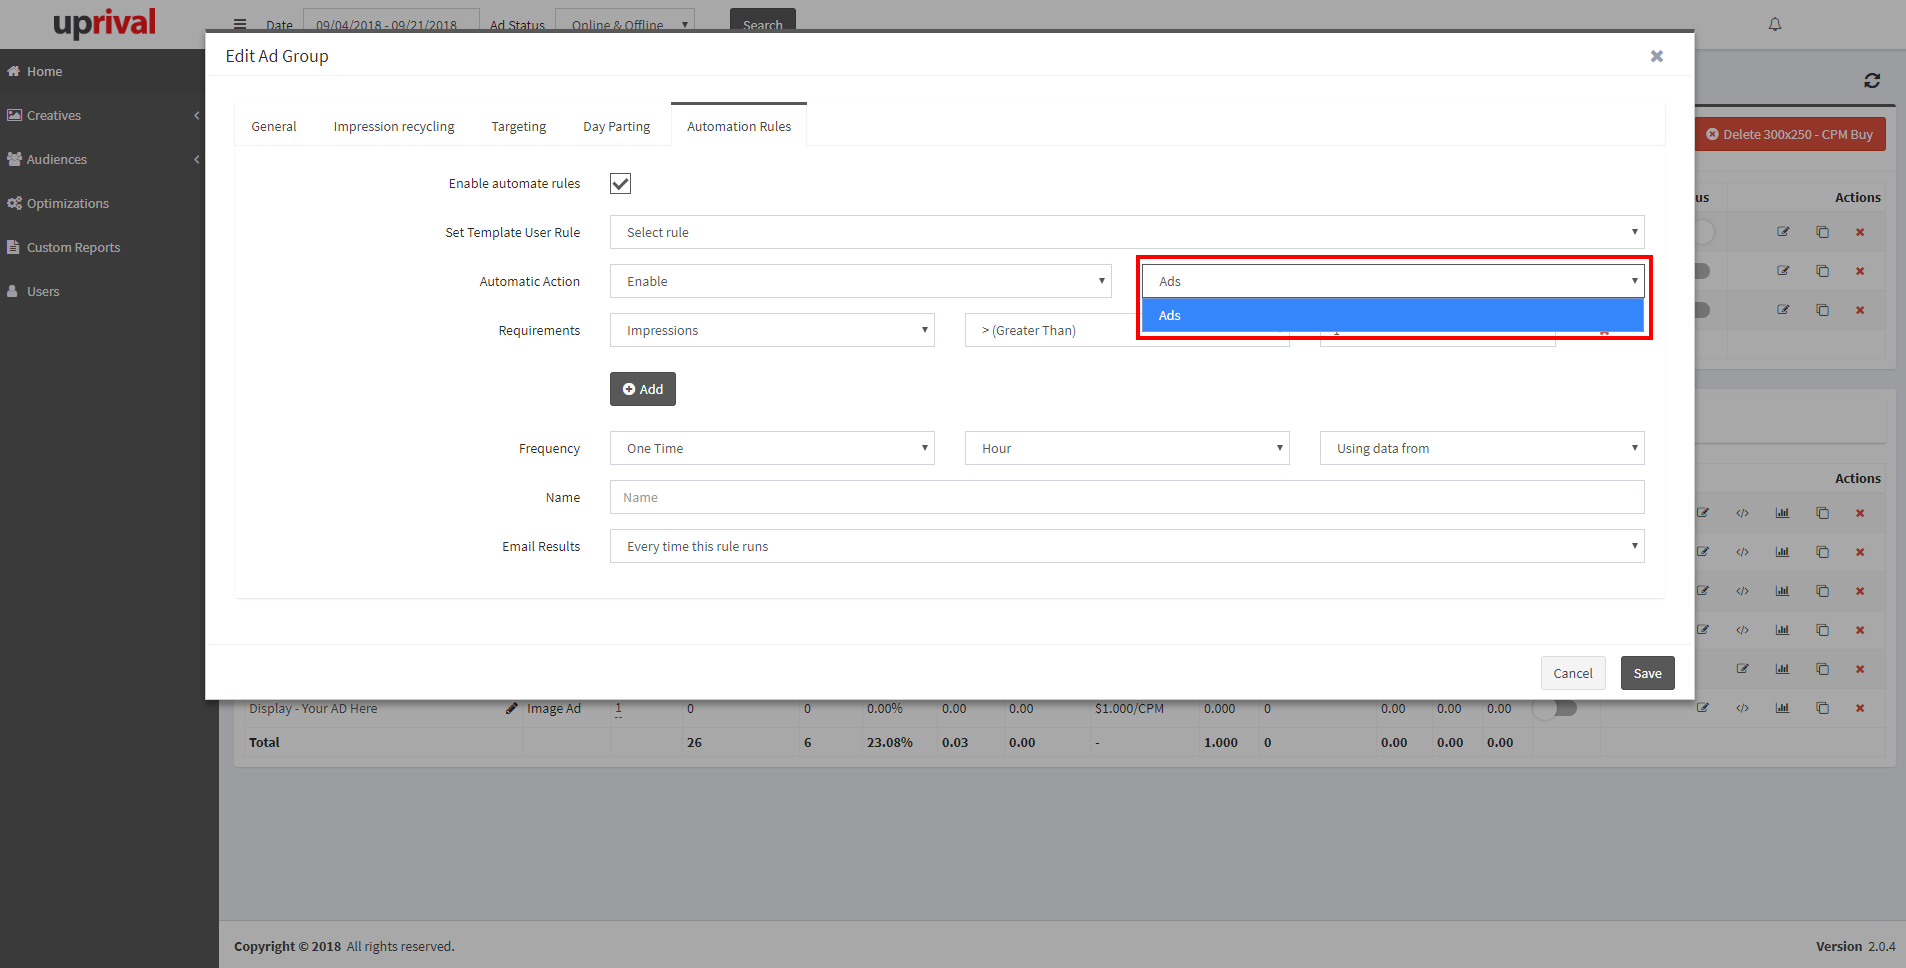Open the Automatic Action Enable dropdown
The height and width of the screenshot is (968, 1906).
[860, 281]
